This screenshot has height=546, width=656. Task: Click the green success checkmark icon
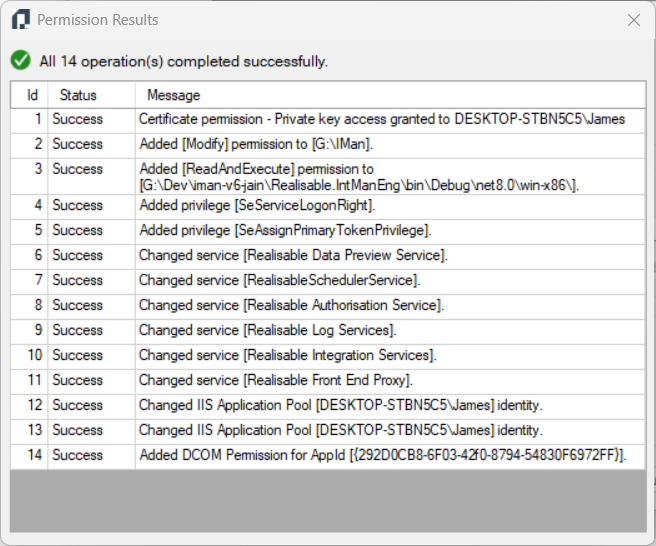tap(20, 61)
